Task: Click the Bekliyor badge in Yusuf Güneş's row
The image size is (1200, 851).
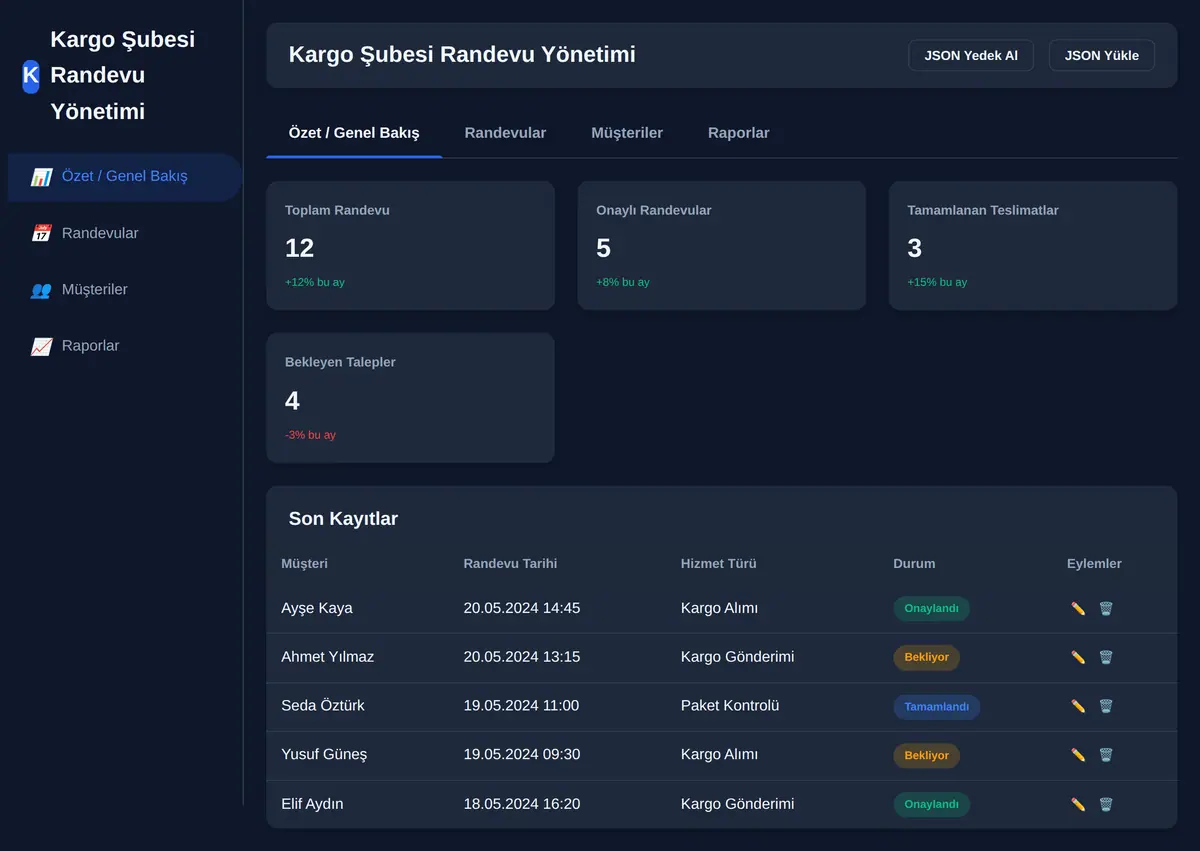Action: tap(926, 755)
